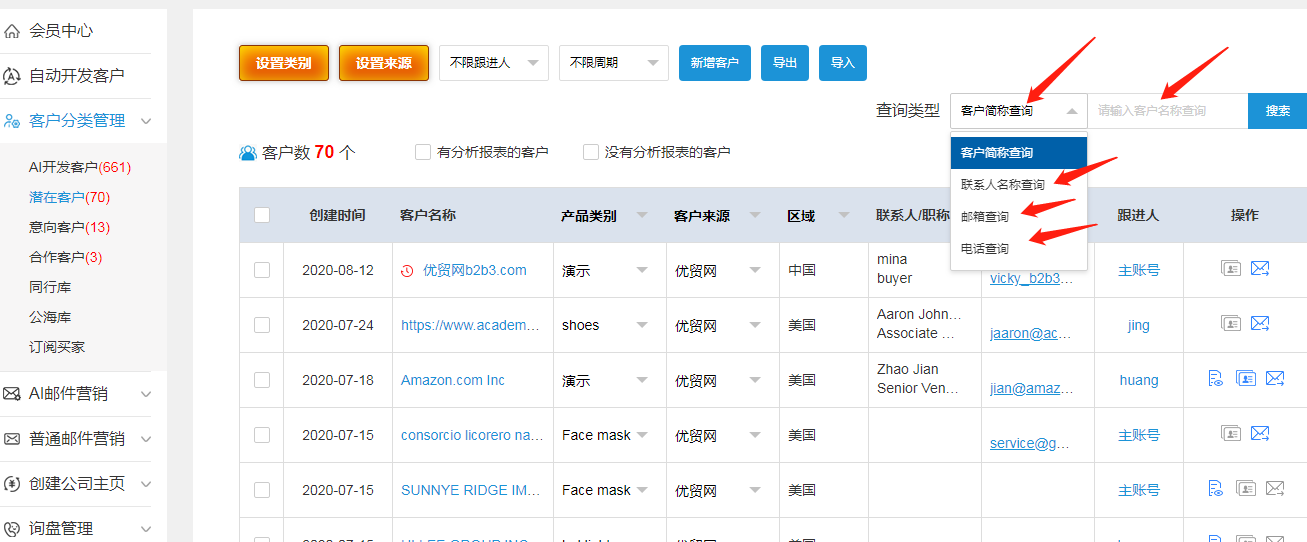This screenshot has width=1307, height=542.
Task: Open the 不限跟进人 dropdown
Action: click(494, 62)
